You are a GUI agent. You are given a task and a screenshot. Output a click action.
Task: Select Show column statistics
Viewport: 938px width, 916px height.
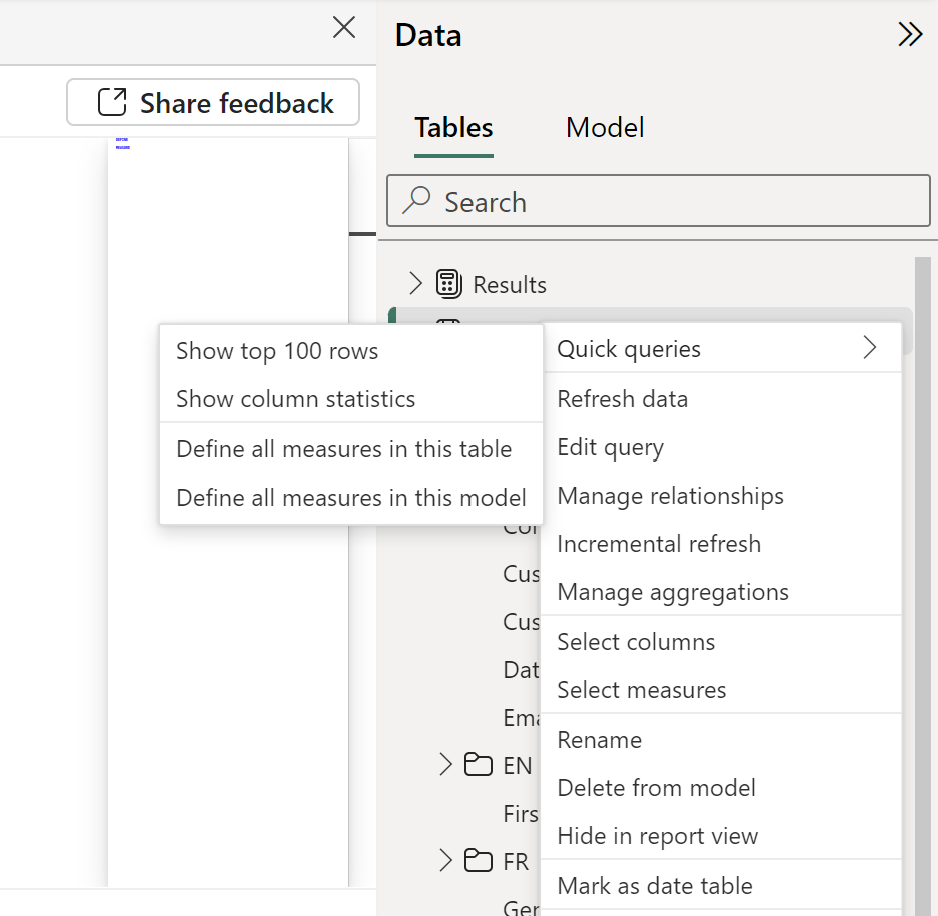coord(295,399)
